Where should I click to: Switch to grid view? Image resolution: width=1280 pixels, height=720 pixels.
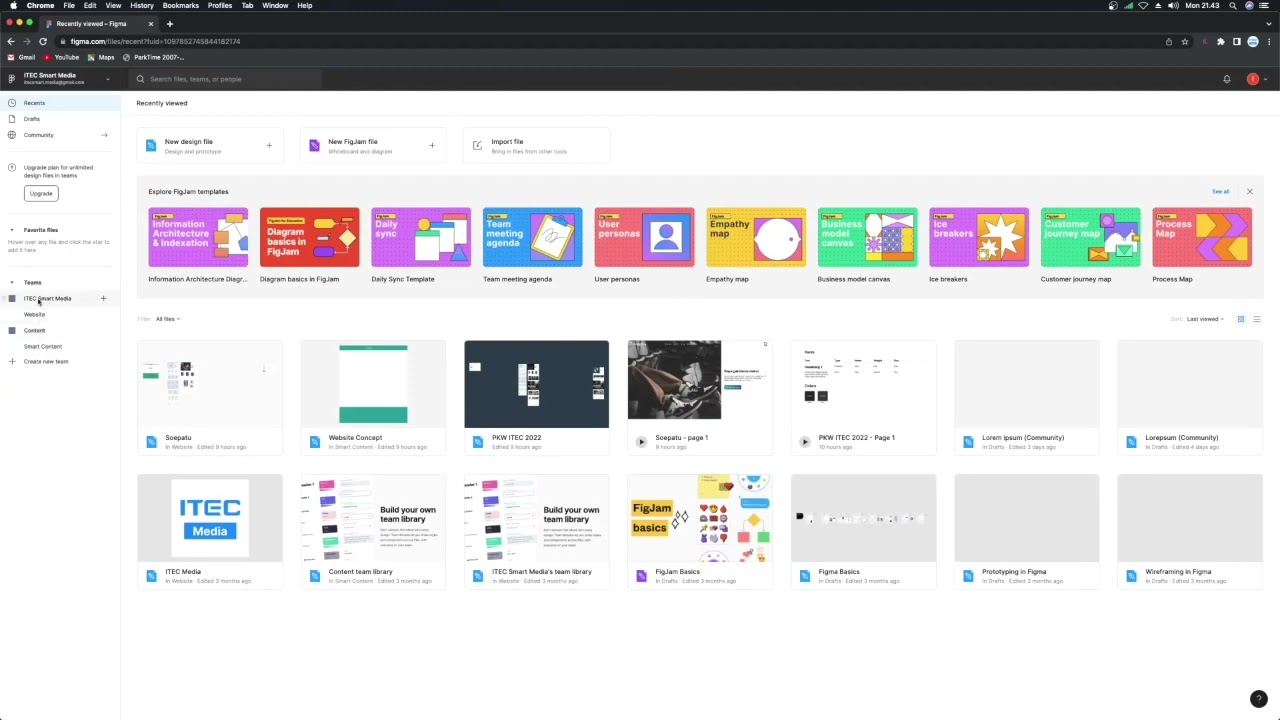[x=1241, y=319]
